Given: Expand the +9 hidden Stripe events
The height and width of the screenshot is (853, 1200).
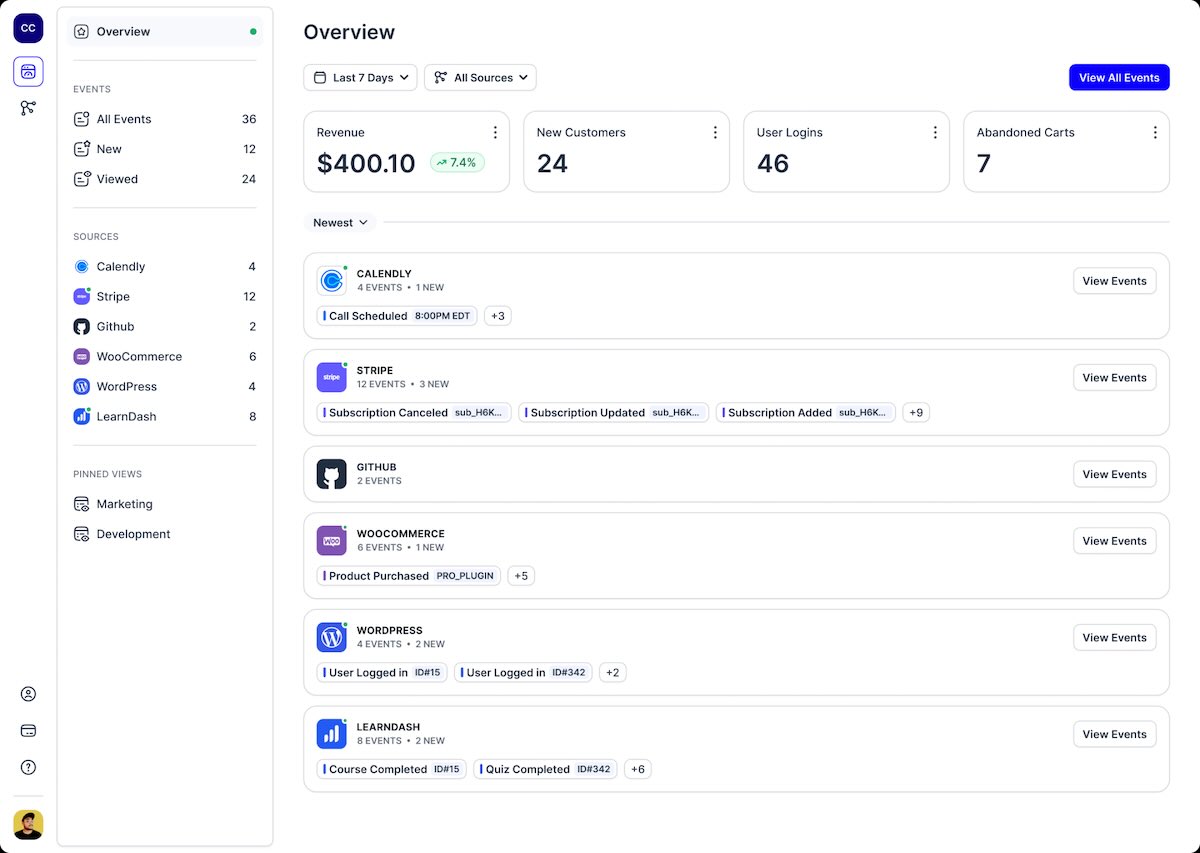Looking at the screenshot, I should pyautogui.click(x=915, y=412).
